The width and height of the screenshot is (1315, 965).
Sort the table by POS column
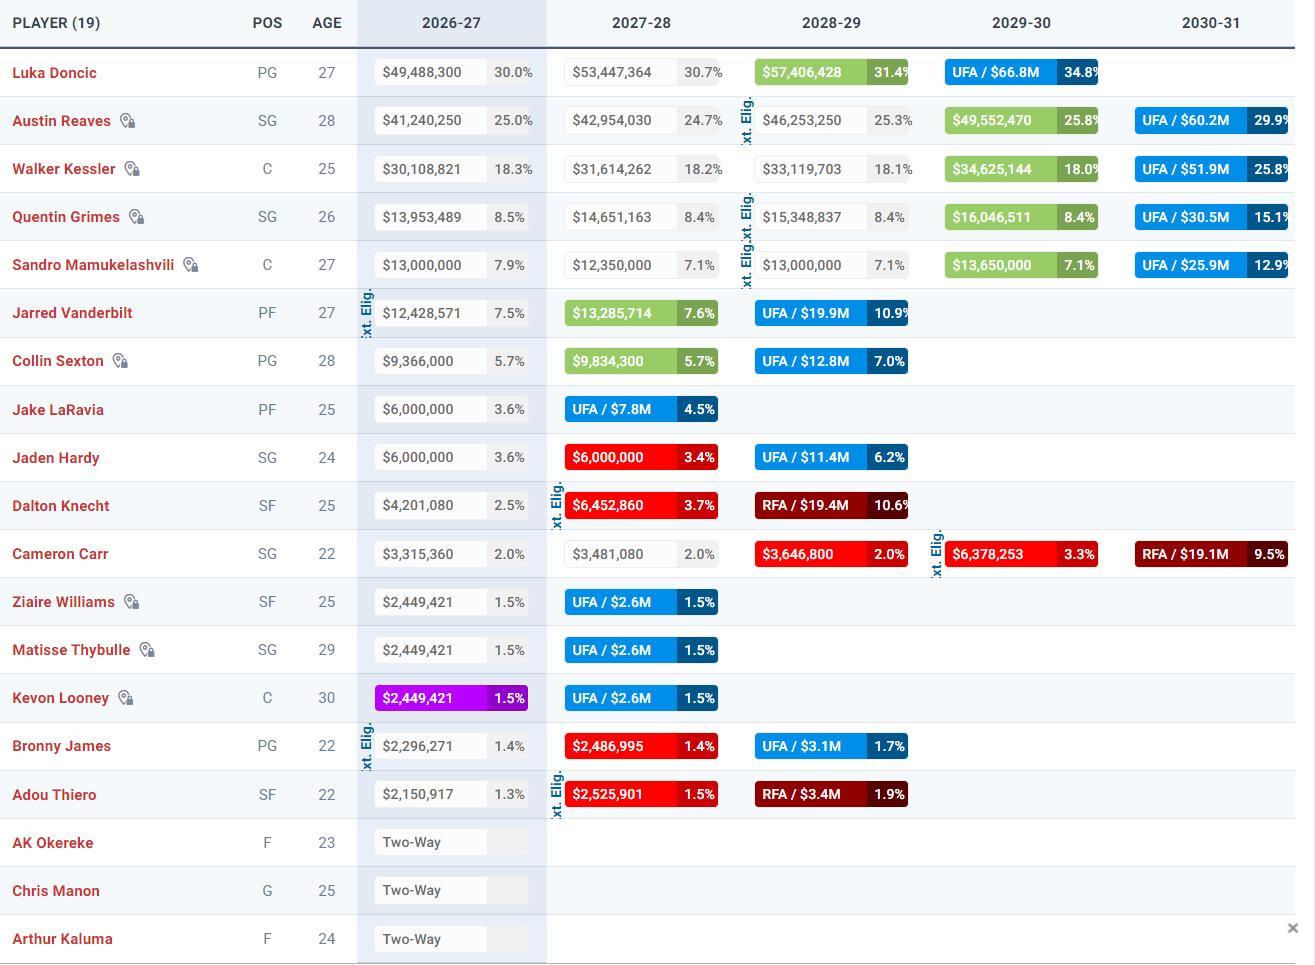tap(267, 23)
